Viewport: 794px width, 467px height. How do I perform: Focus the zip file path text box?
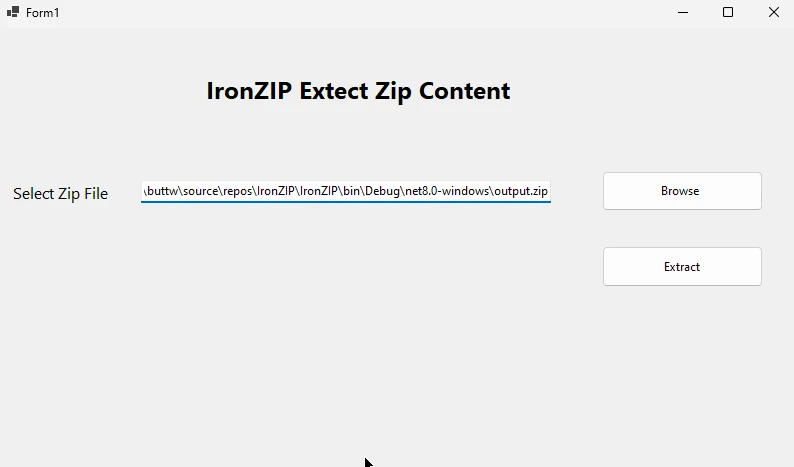(346, 191)
